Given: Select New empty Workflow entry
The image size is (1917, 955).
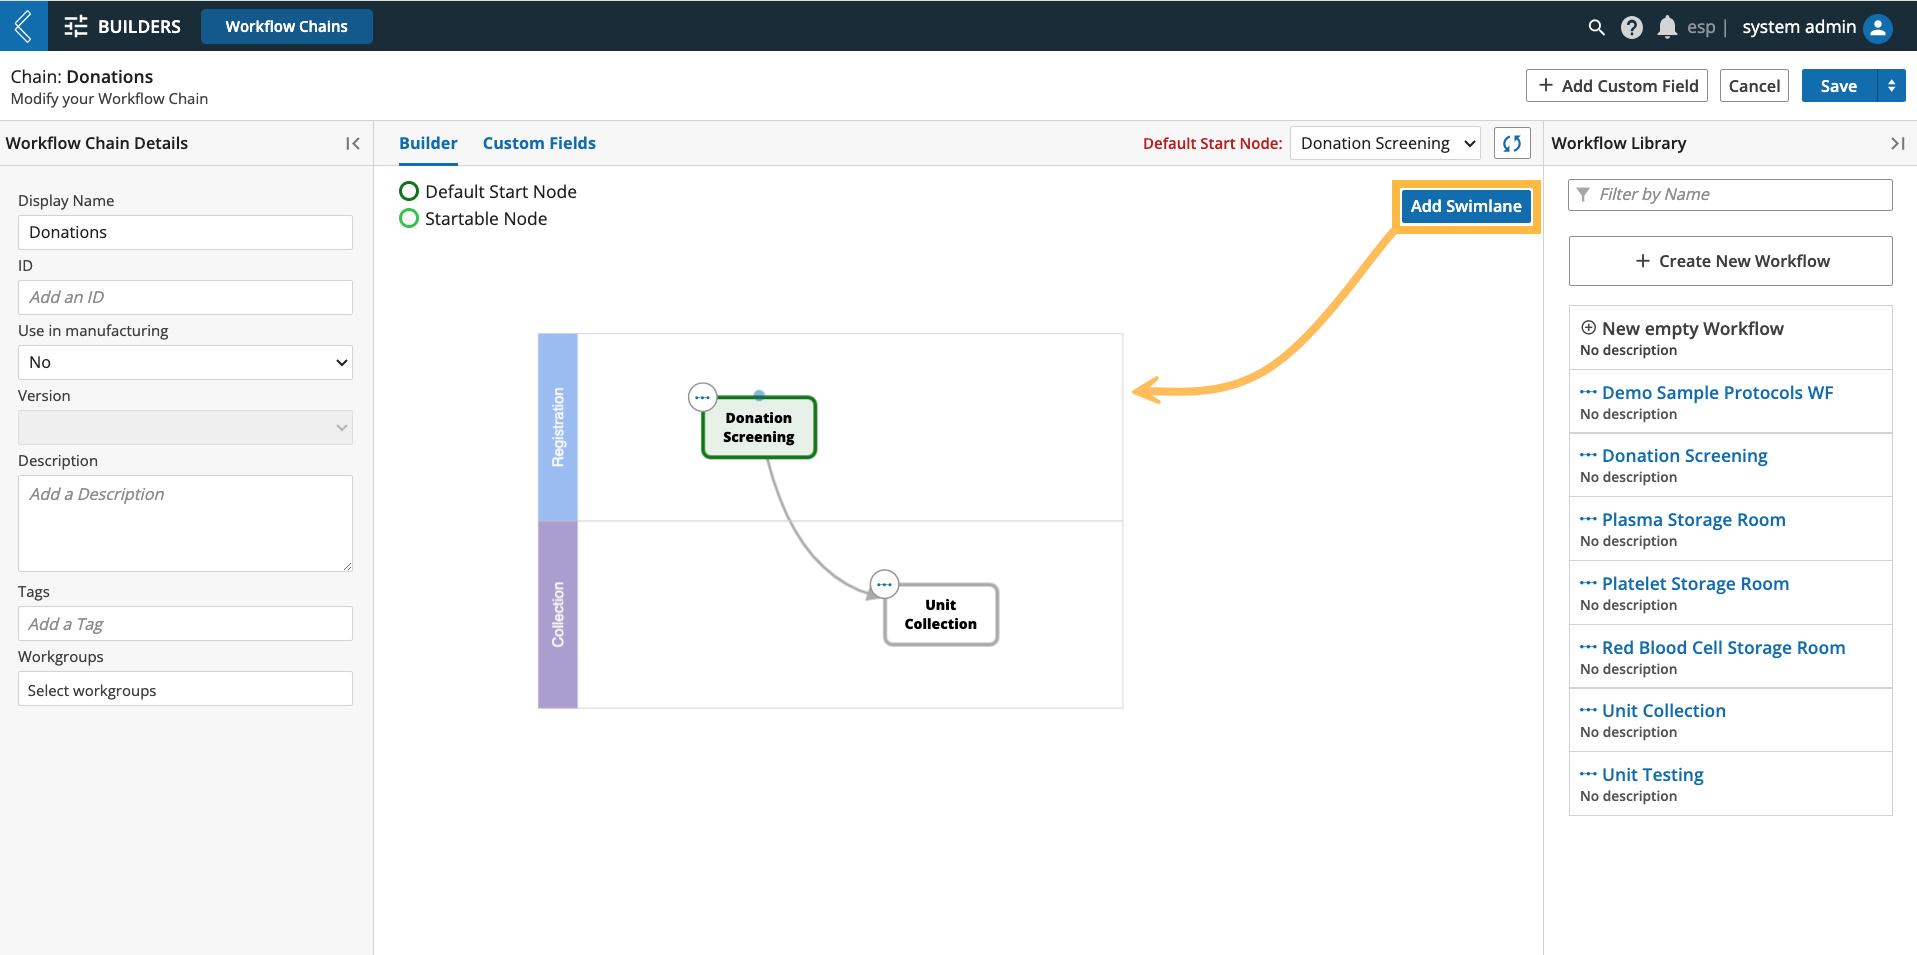Looking at the screenshot, I should pyautogui.click(x=1730, y=337).
